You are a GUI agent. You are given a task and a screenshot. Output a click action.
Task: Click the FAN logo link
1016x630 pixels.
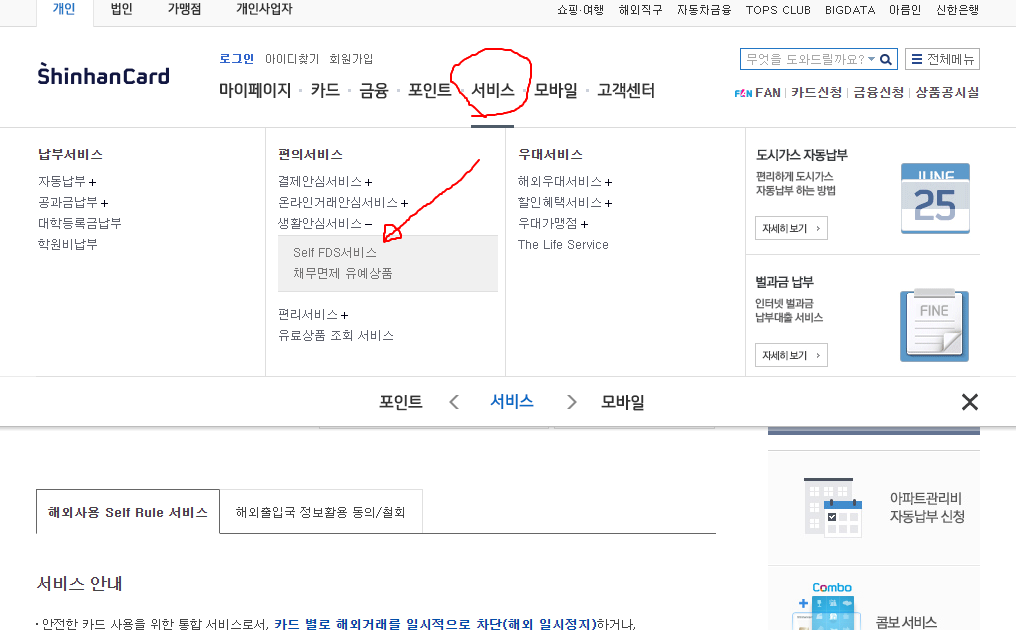[x=757, y=93]
